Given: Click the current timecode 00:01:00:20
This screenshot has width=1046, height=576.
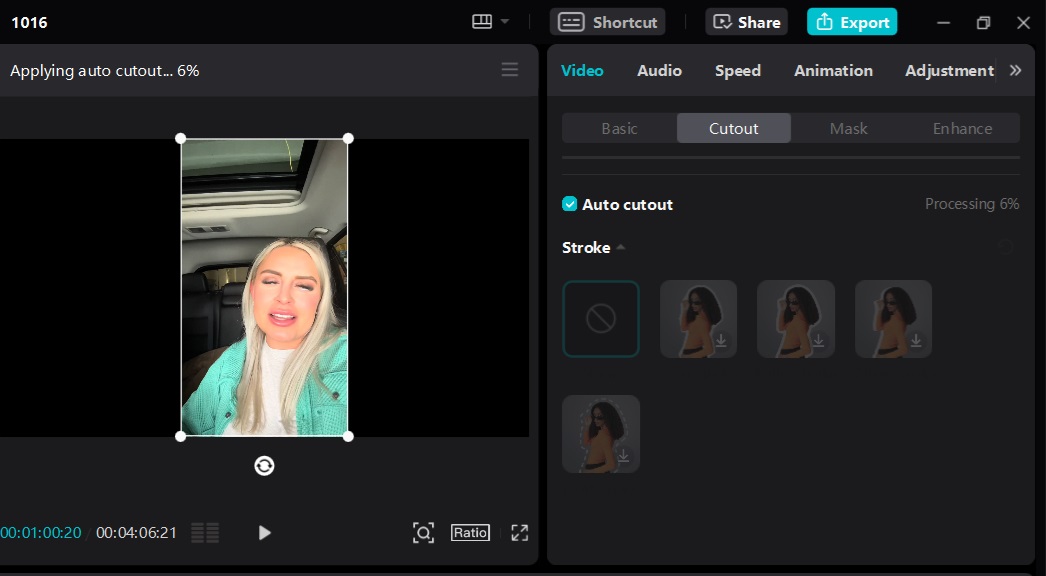Looking at the screenshot, I should pyautogui.click(x=41, y=533).
